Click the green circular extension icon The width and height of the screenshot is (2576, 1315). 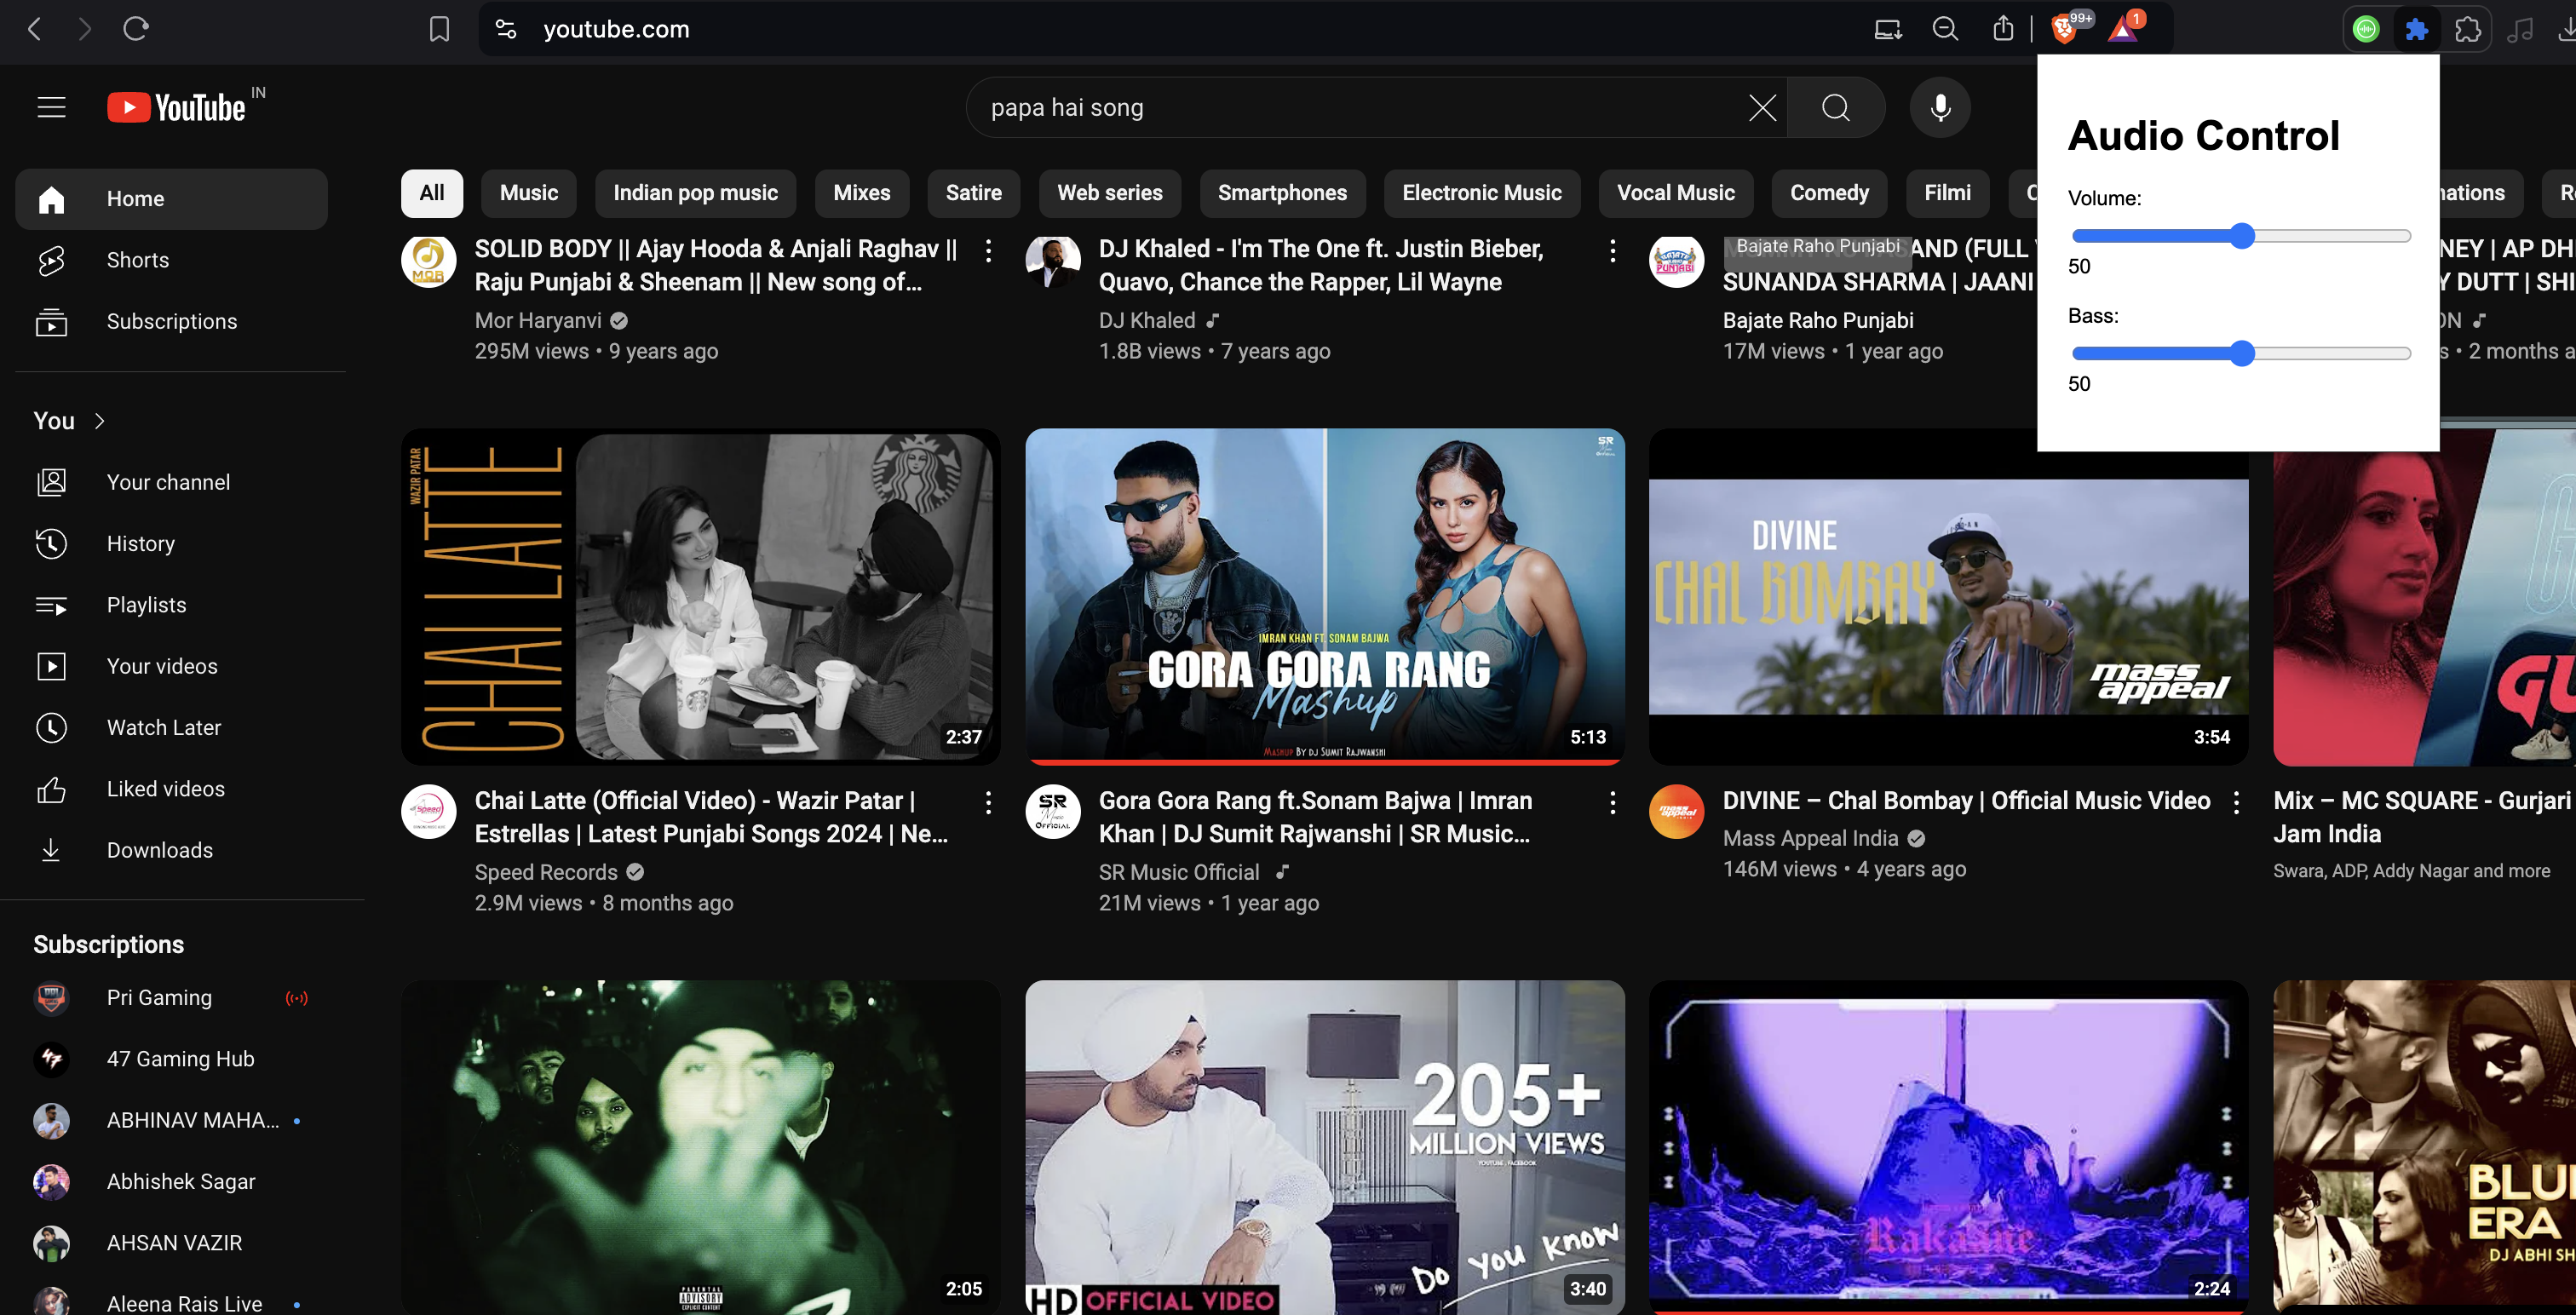tap(2366, 29)
